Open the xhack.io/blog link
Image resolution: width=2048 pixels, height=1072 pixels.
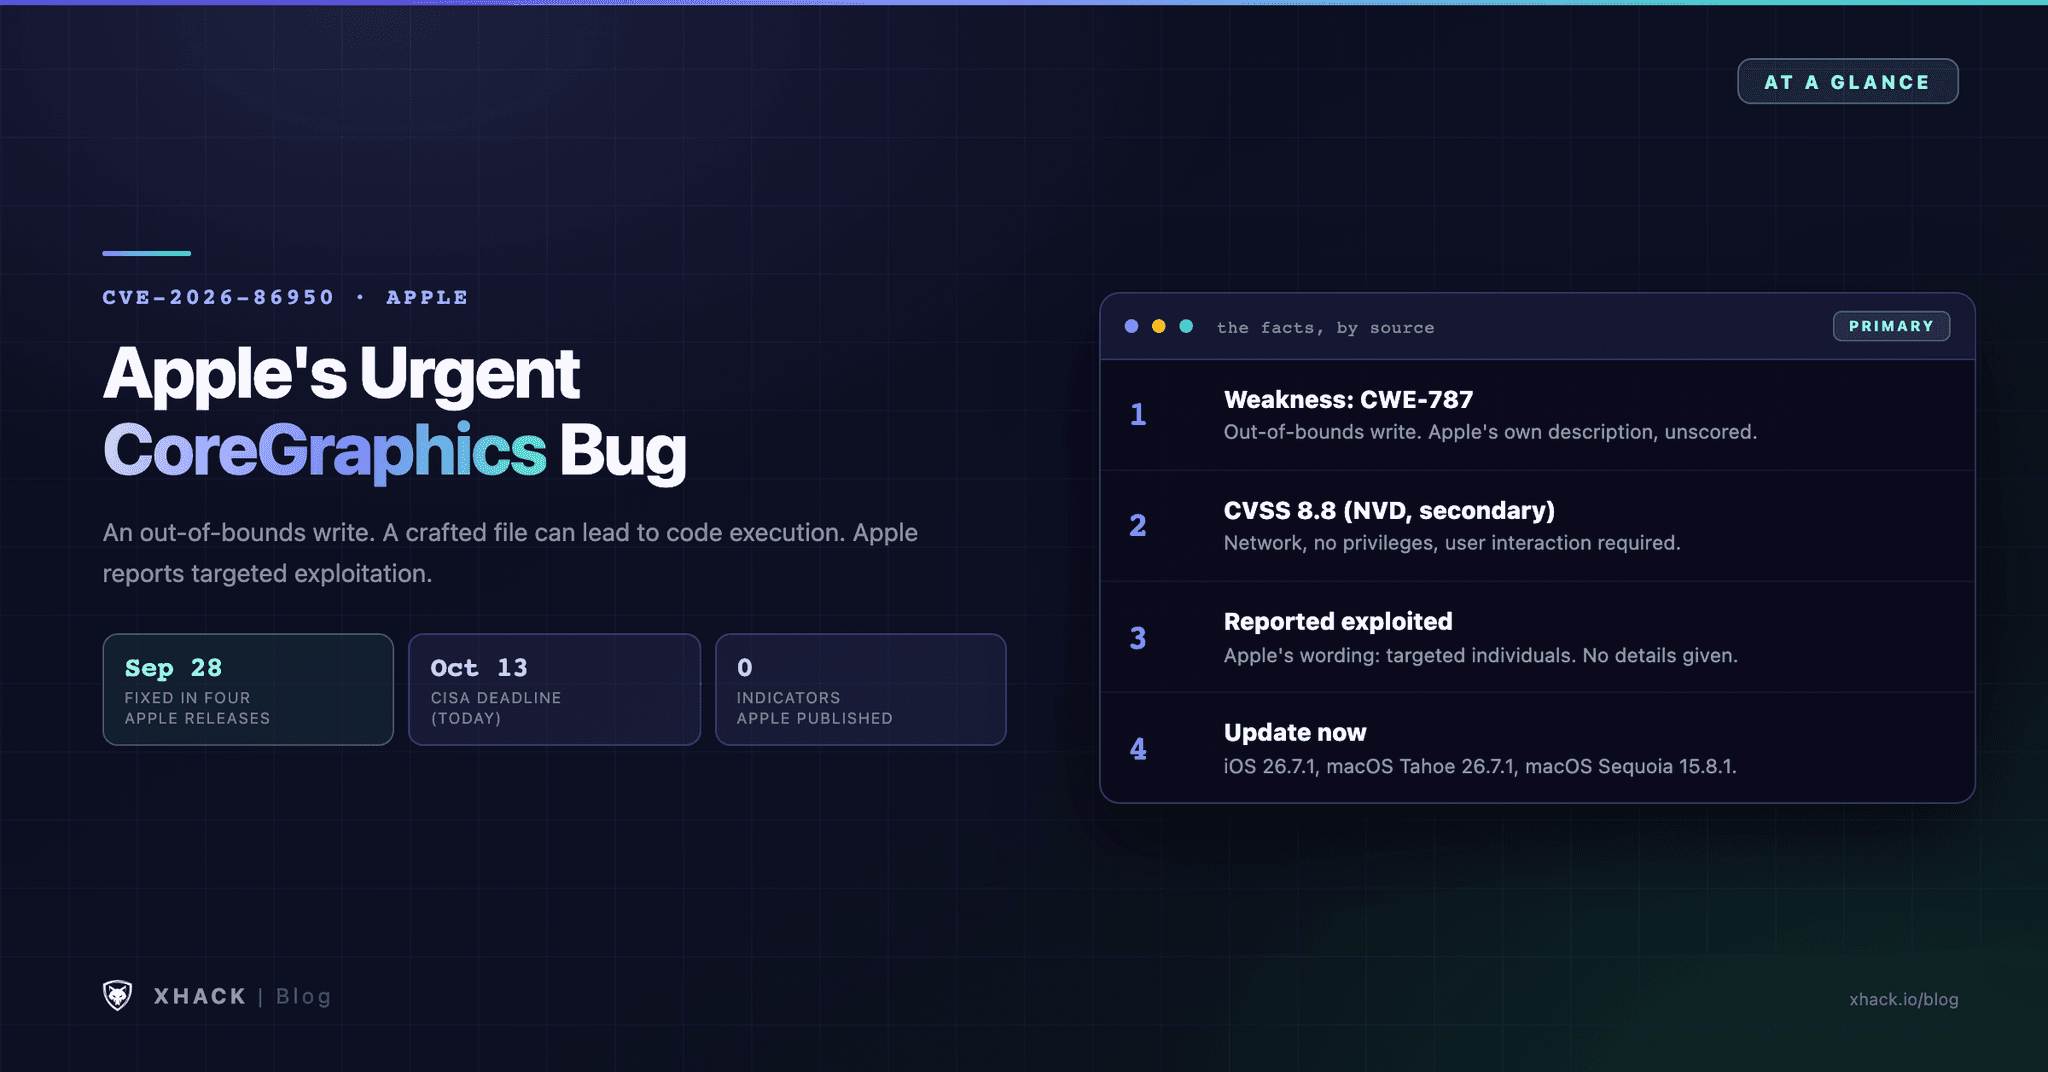[x=1903, y=999]
